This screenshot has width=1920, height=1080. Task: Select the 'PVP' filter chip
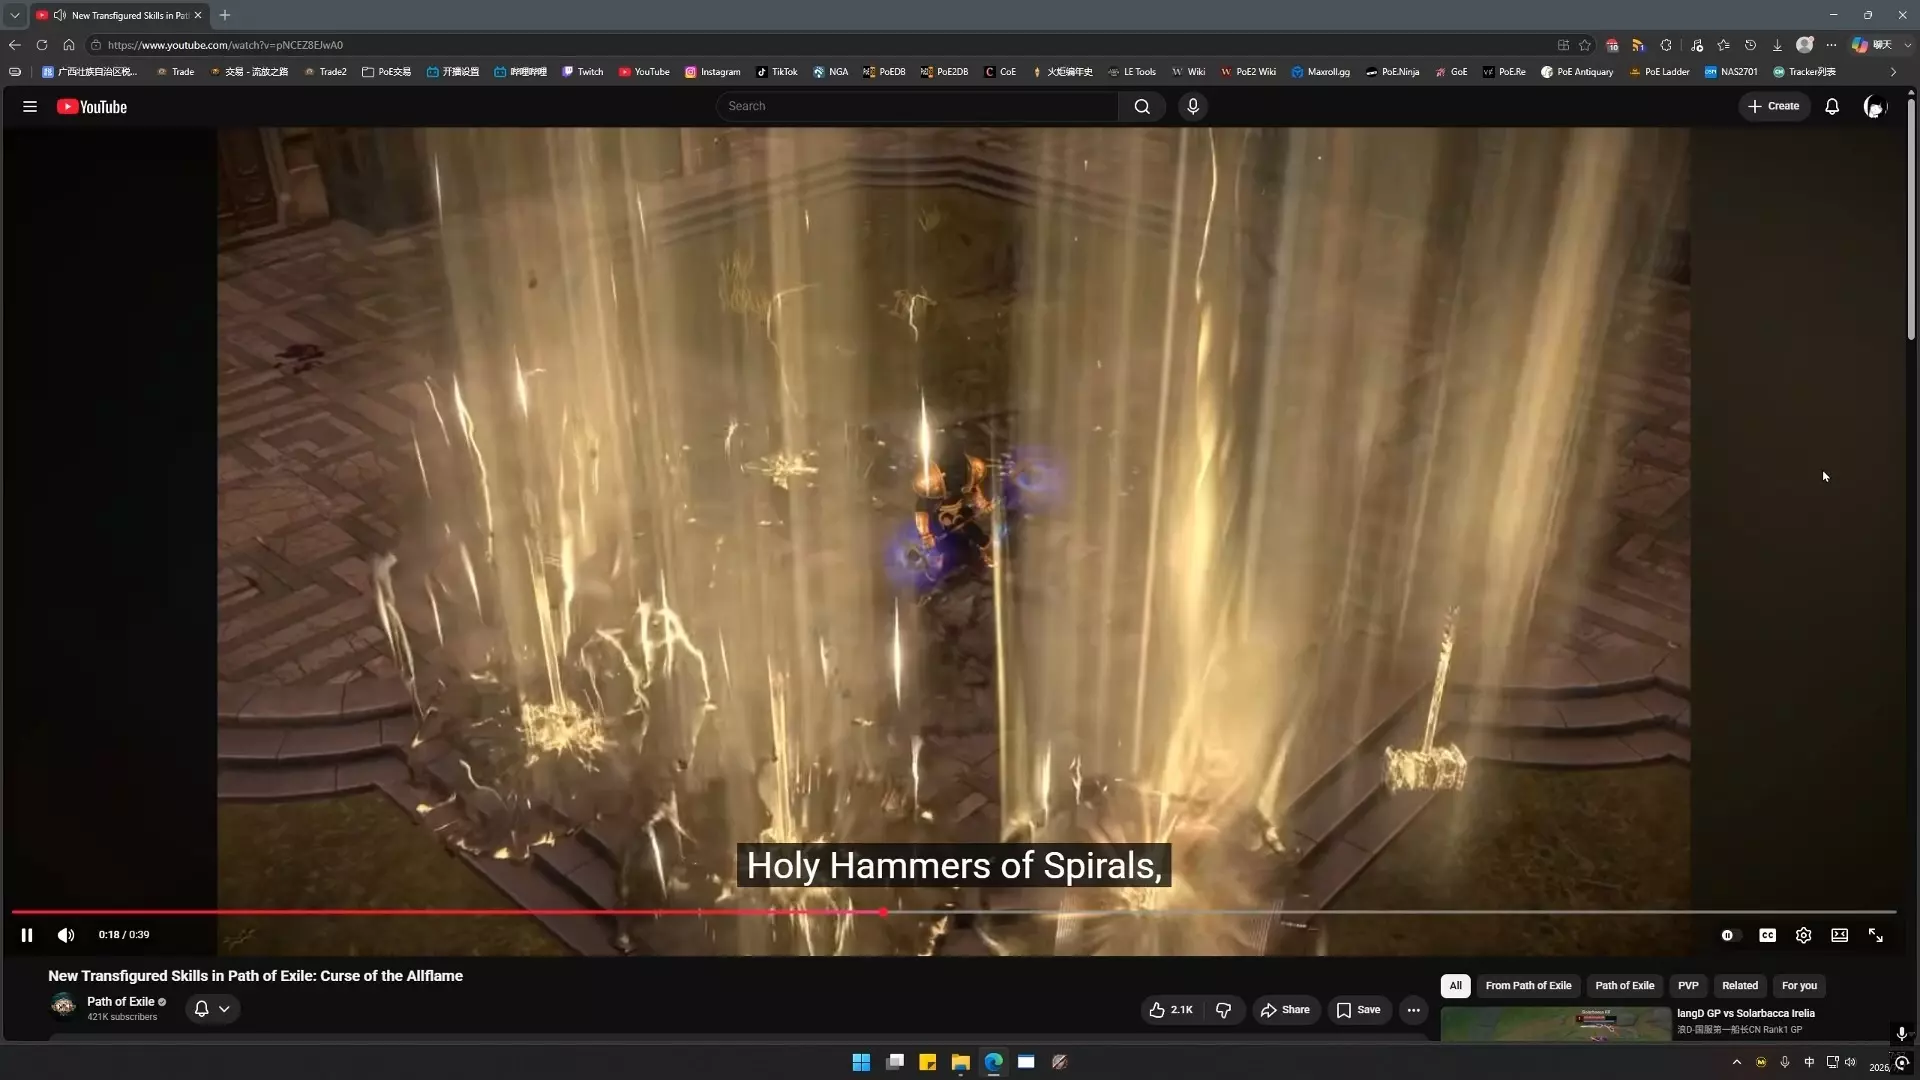(x=1688, y=986)
